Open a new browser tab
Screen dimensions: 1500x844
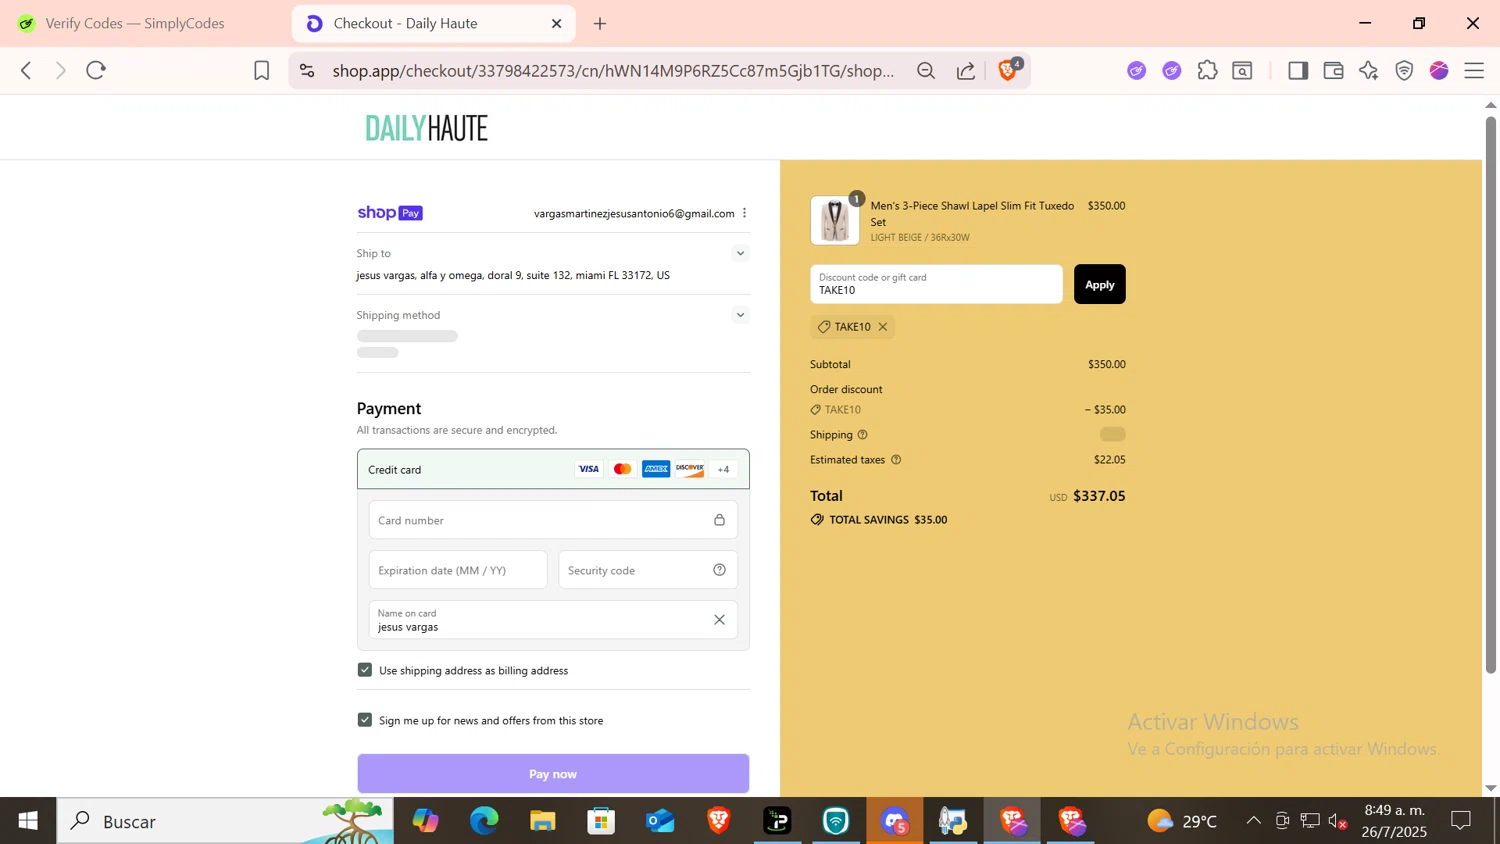[600, 23]
